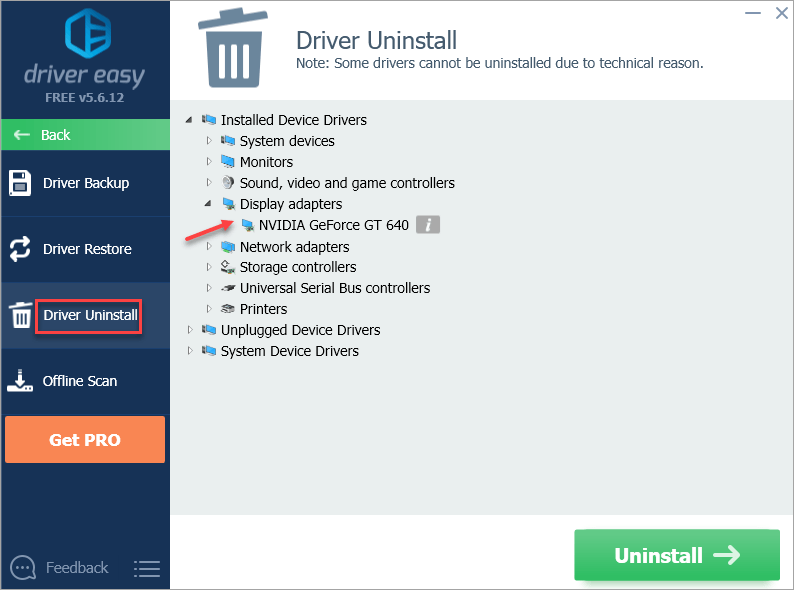The image size is (794, 590).
Task: Expand Sound, video and game controllers node
Action: click(x=209, y=182)
